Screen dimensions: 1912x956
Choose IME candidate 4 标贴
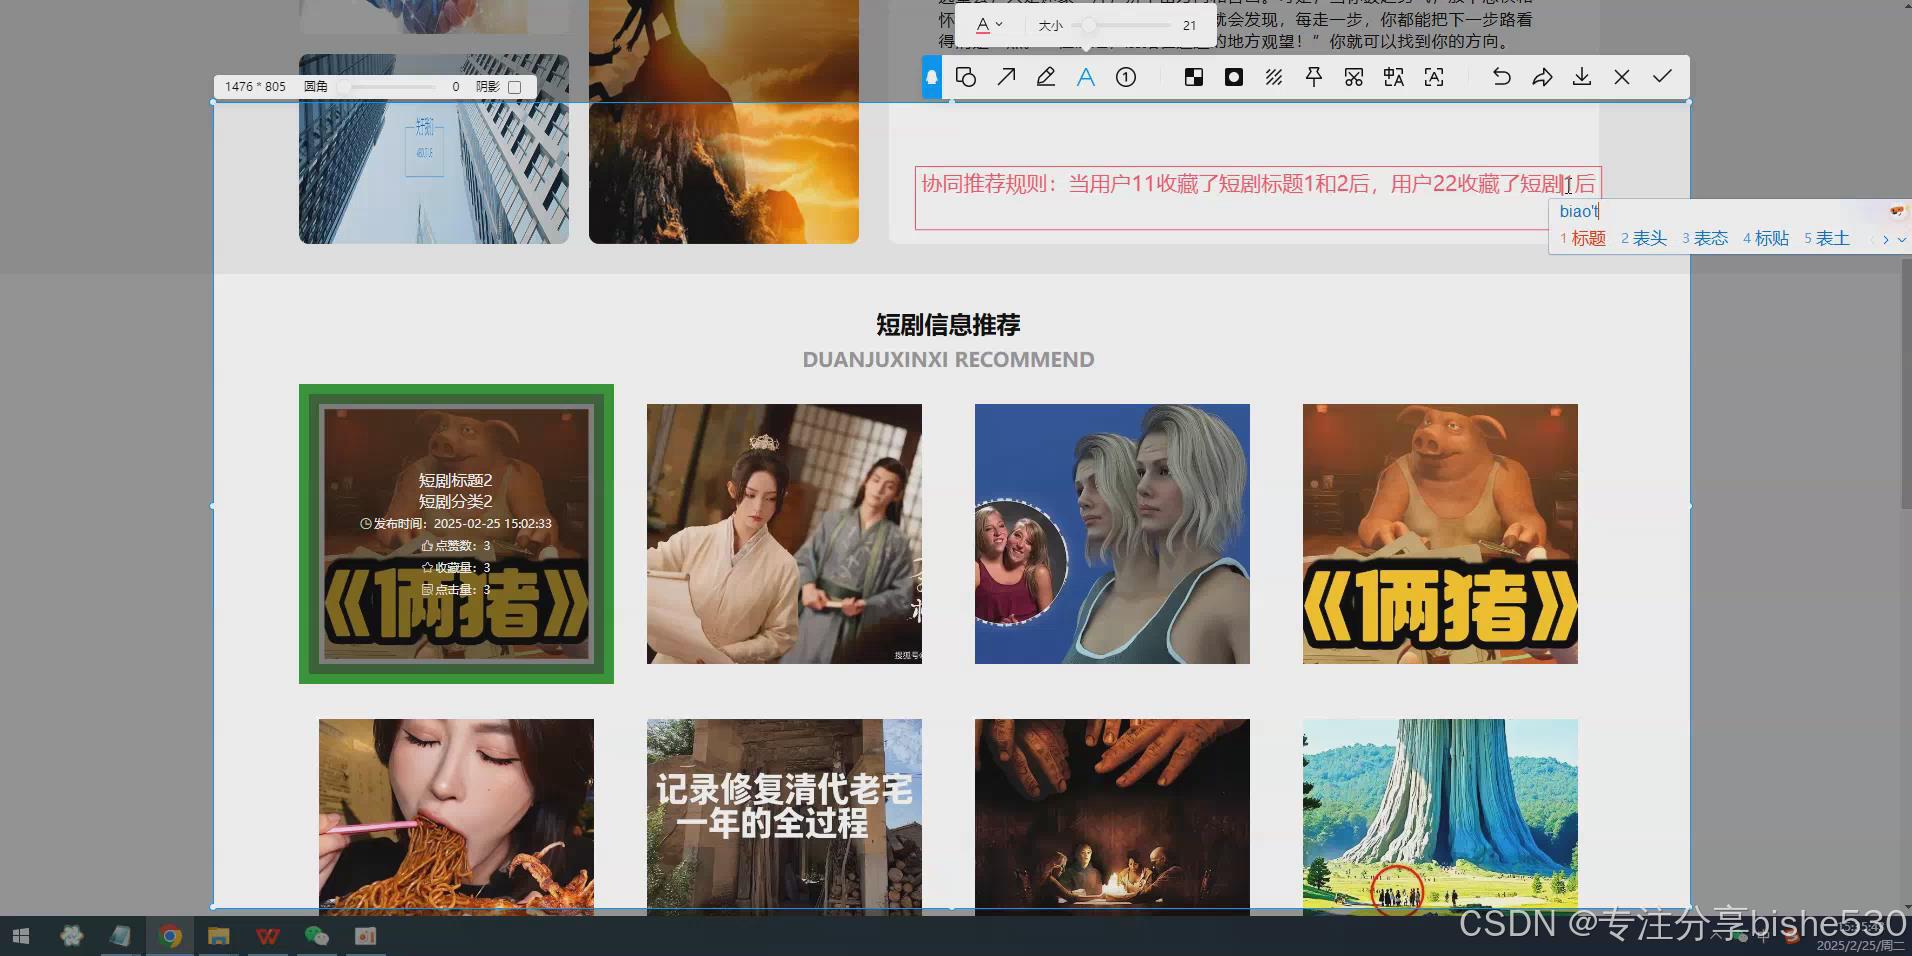pyautogui.click(x=1766, y=238)
